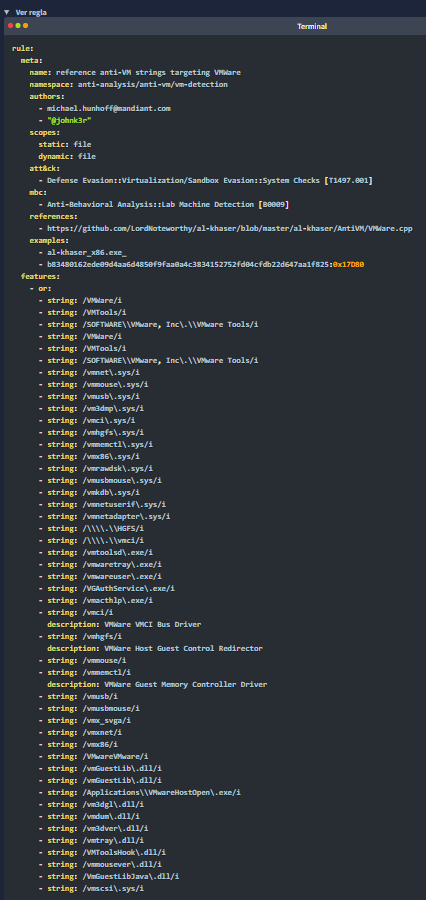
Task: Select the vmscsi\.sys string line
Action: (x=91, y=889)
